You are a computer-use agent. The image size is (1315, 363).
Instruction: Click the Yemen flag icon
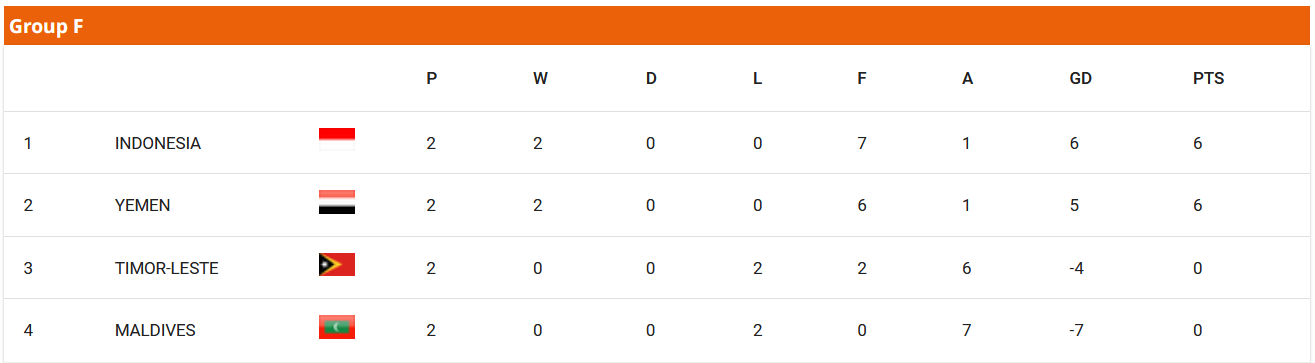point(337,202)
